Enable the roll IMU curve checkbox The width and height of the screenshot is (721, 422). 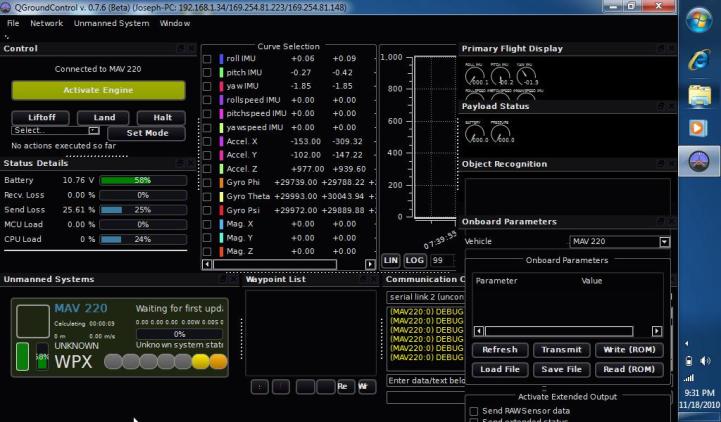coord(207,59)
